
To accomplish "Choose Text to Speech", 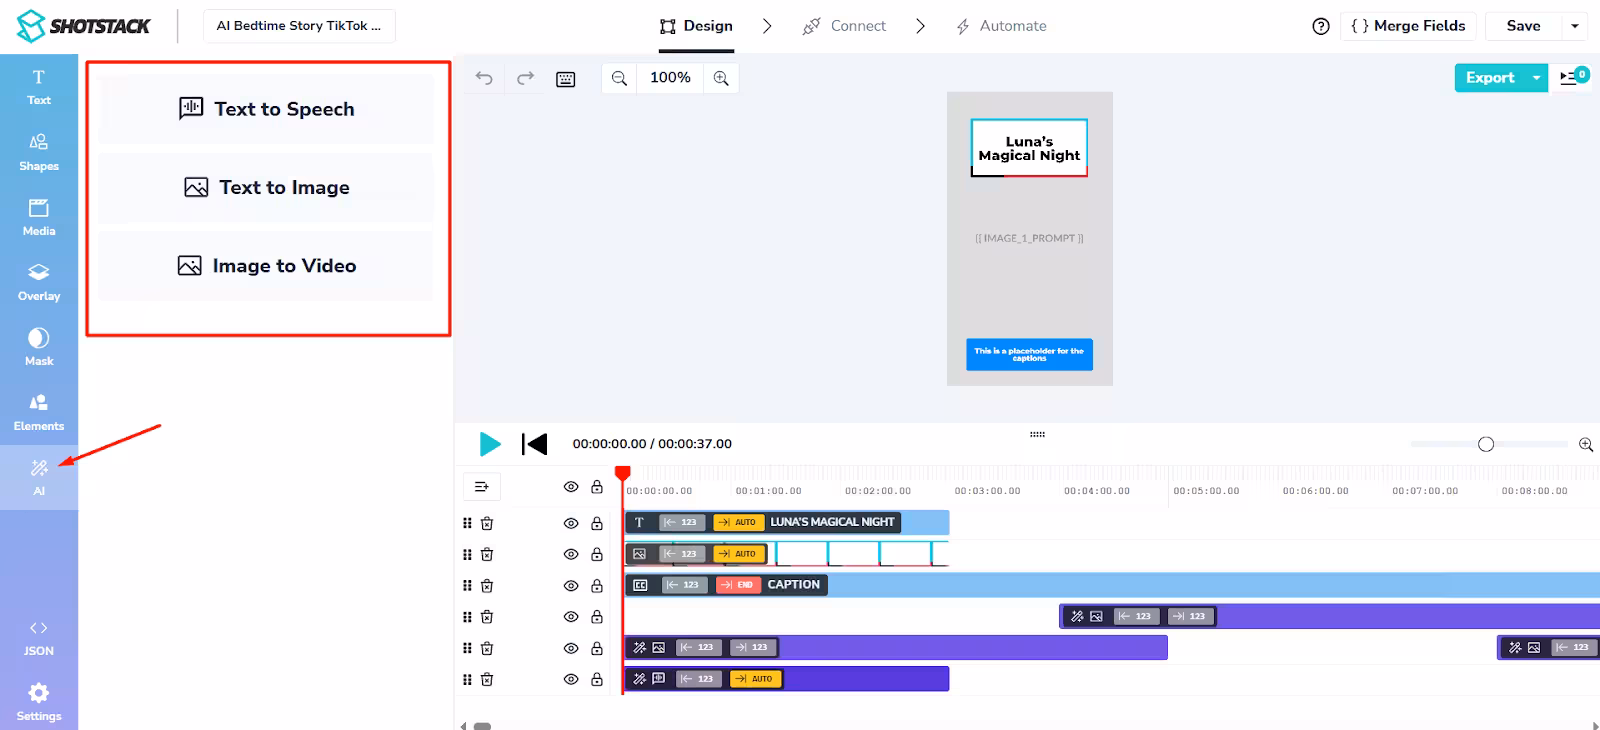I will [266, 109].
